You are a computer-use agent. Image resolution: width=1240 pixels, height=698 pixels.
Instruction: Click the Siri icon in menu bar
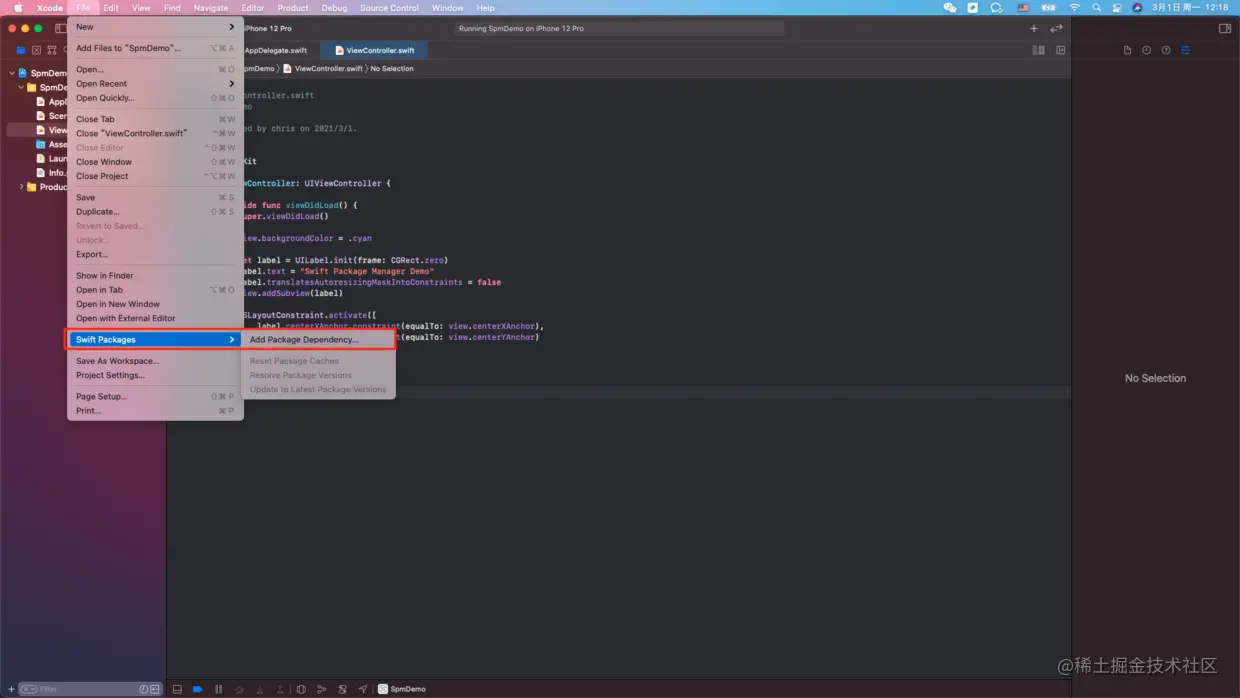[1137, 8]
